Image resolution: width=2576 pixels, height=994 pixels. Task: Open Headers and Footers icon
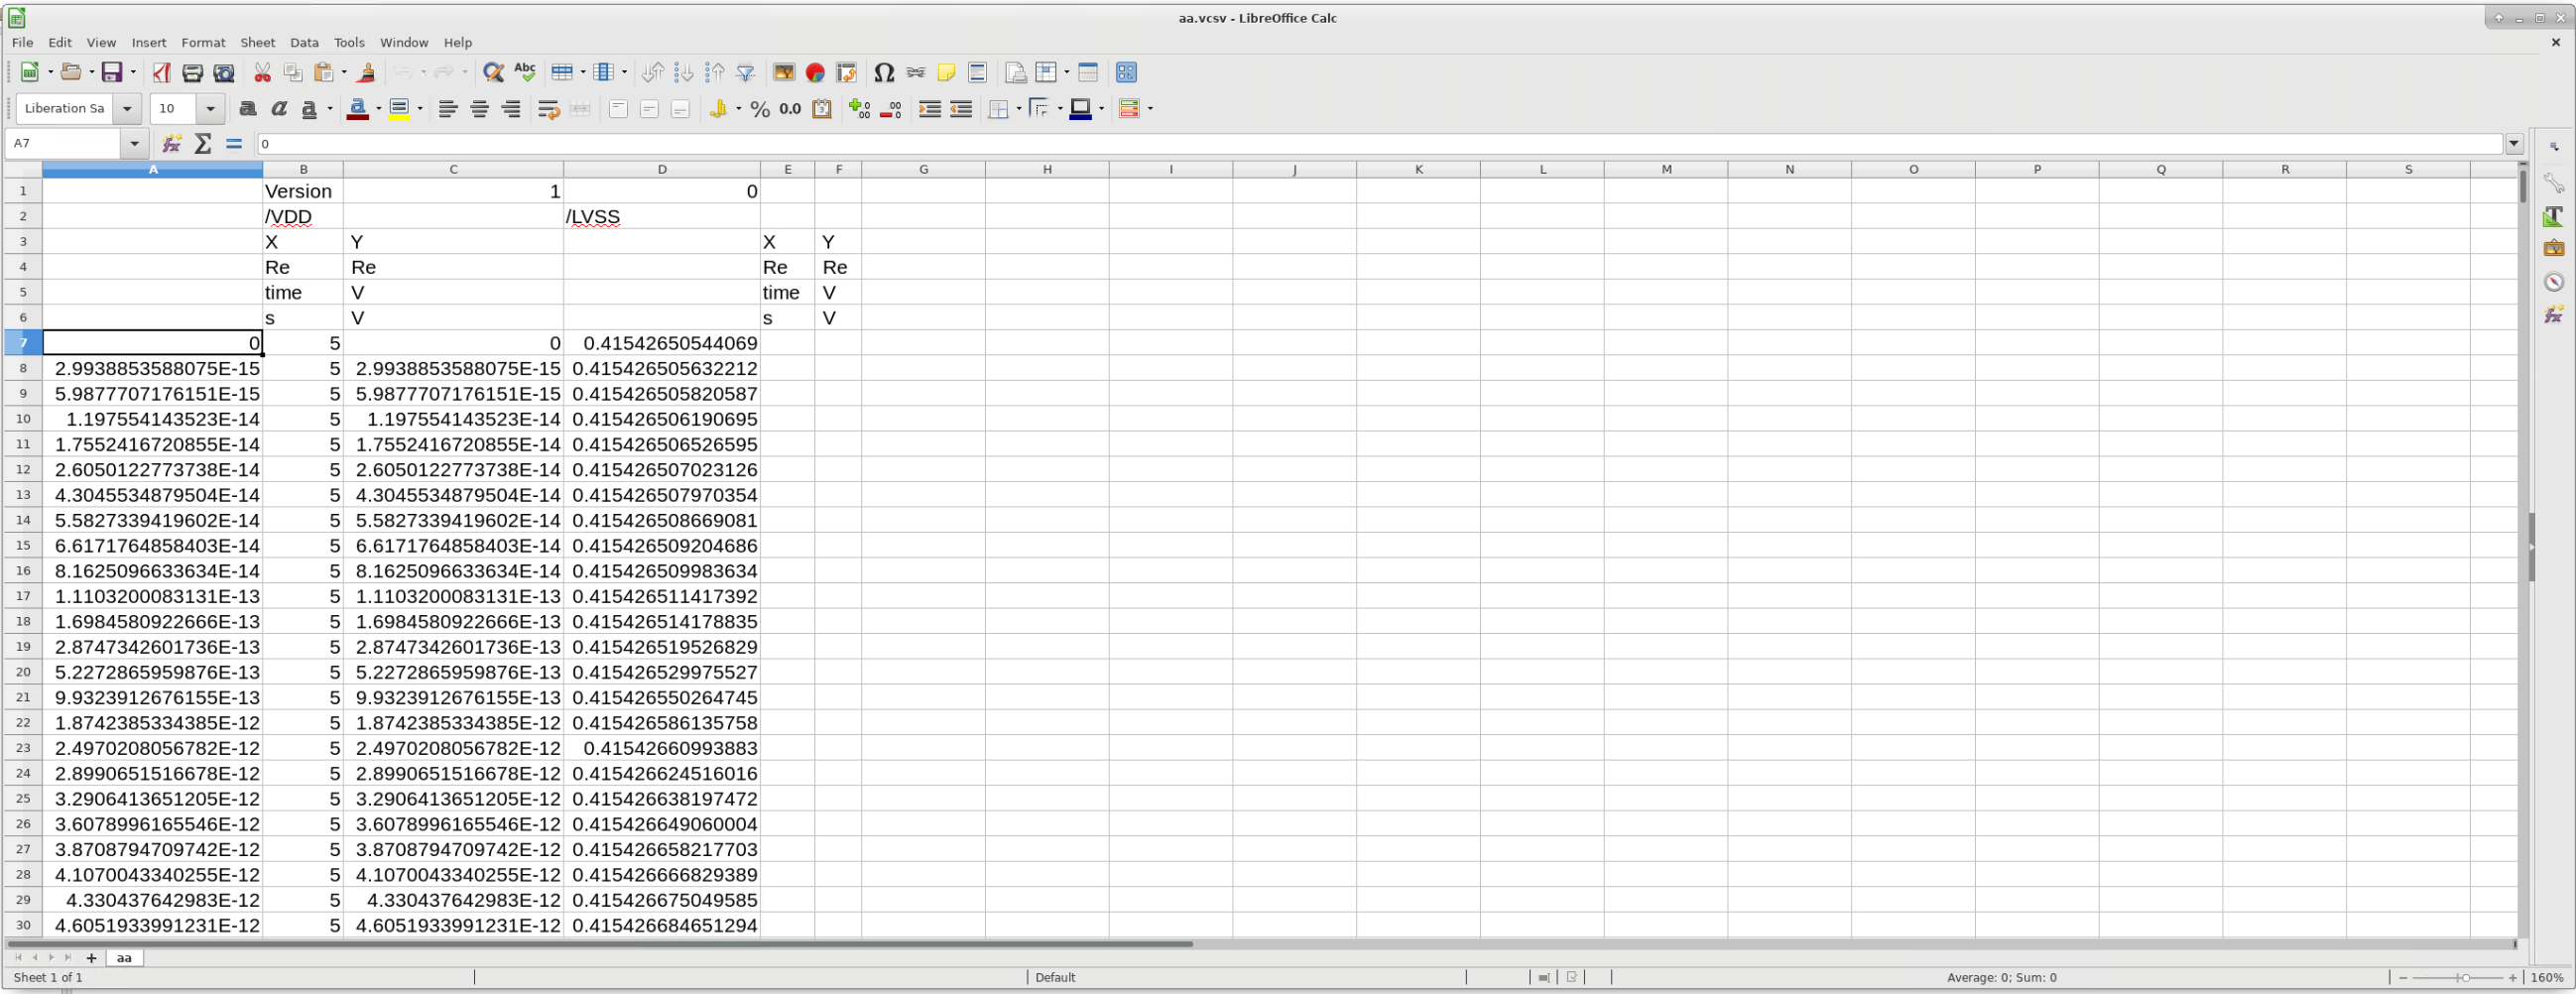977,72
